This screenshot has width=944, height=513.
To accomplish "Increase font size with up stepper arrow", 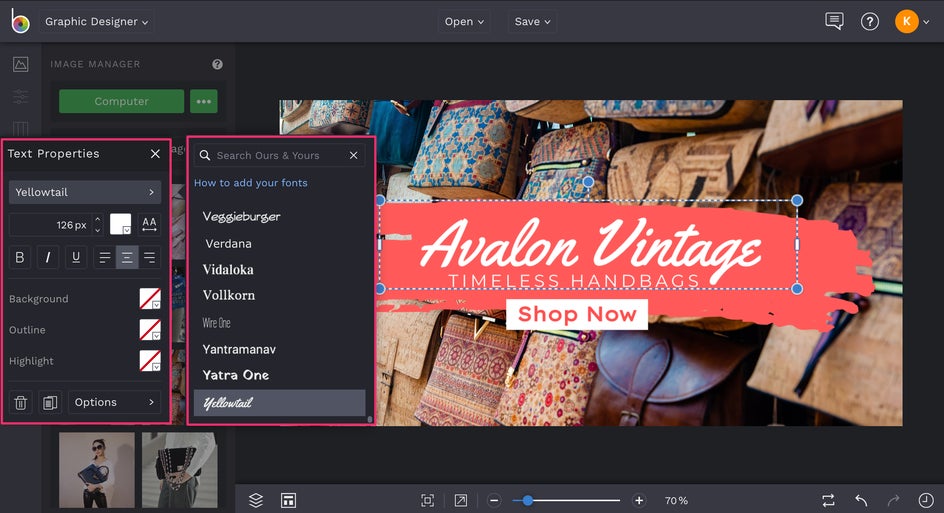I will pyautogui.click(x=98, y=219).
